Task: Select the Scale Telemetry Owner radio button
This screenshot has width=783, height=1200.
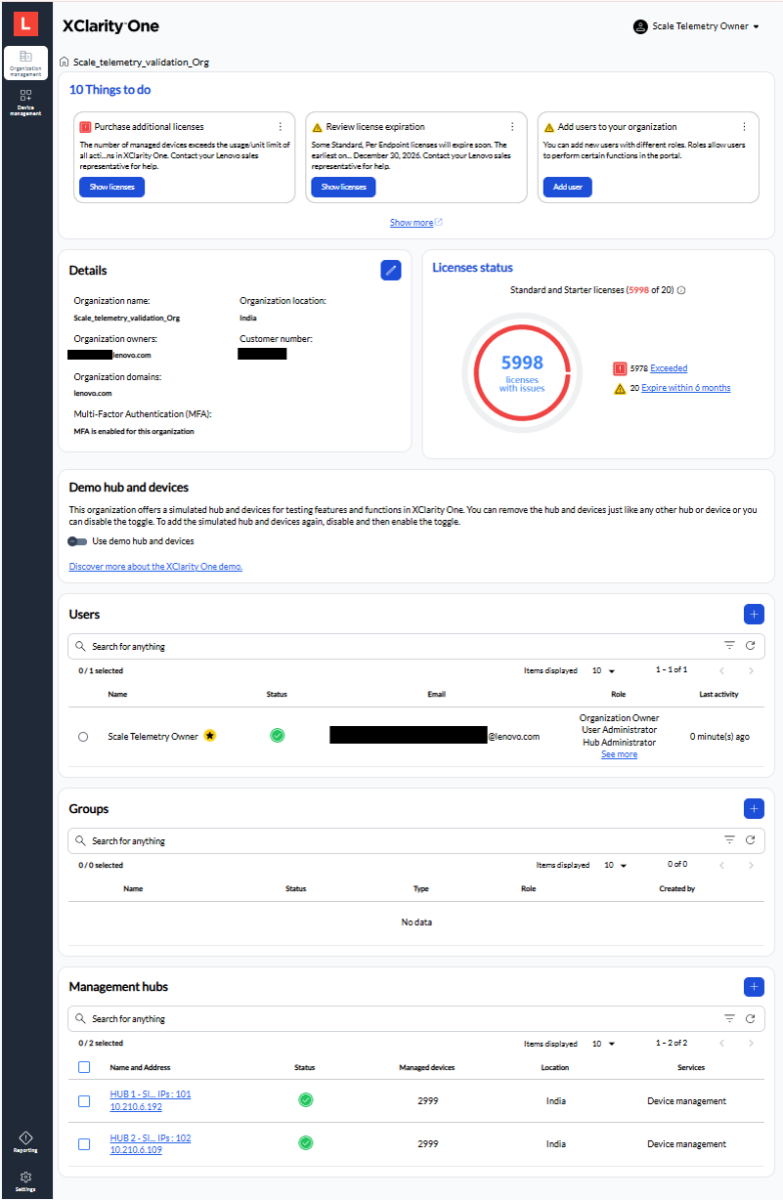Action: pos(83,737)
